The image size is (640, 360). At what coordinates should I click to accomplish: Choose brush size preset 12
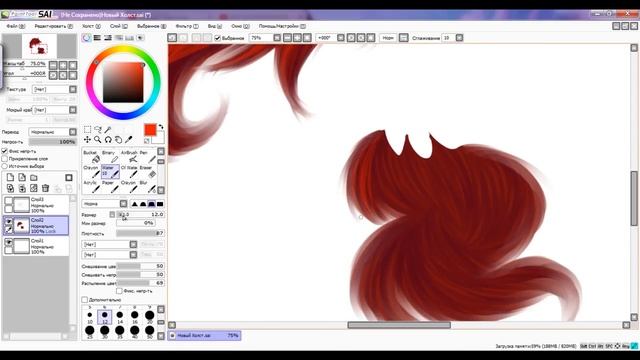click(104, 317)
